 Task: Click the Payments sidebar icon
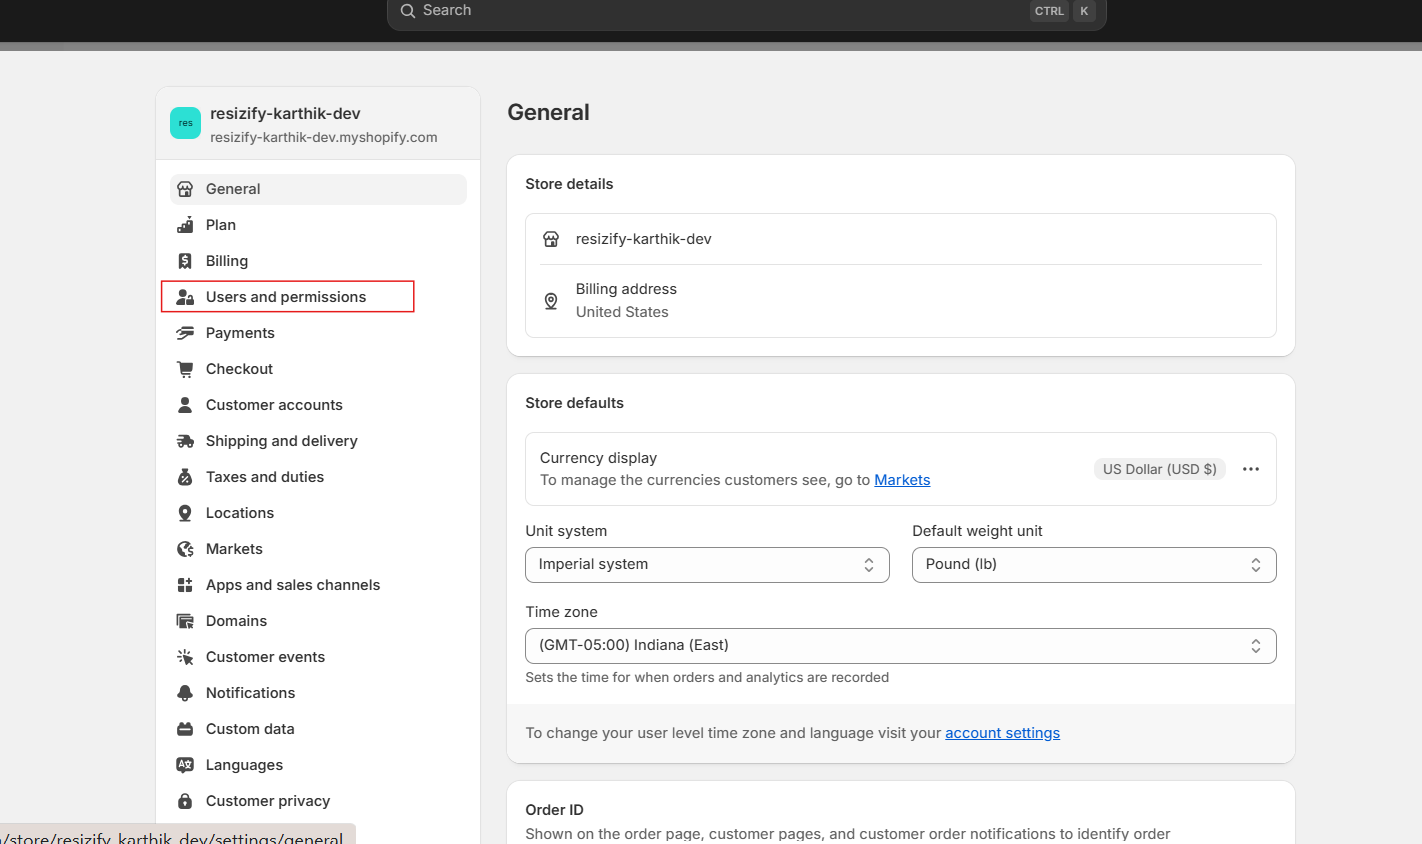tap(185, 332)
